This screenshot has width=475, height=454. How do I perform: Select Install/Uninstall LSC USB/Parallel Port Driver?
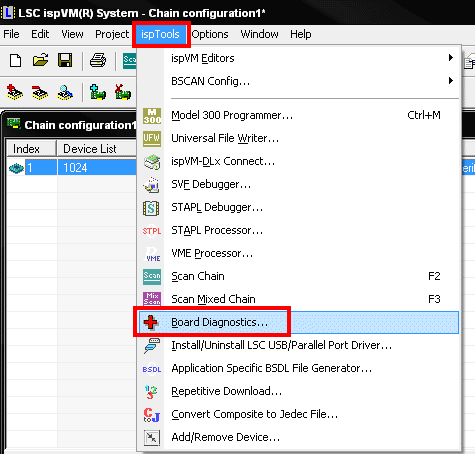coord(299,345)
